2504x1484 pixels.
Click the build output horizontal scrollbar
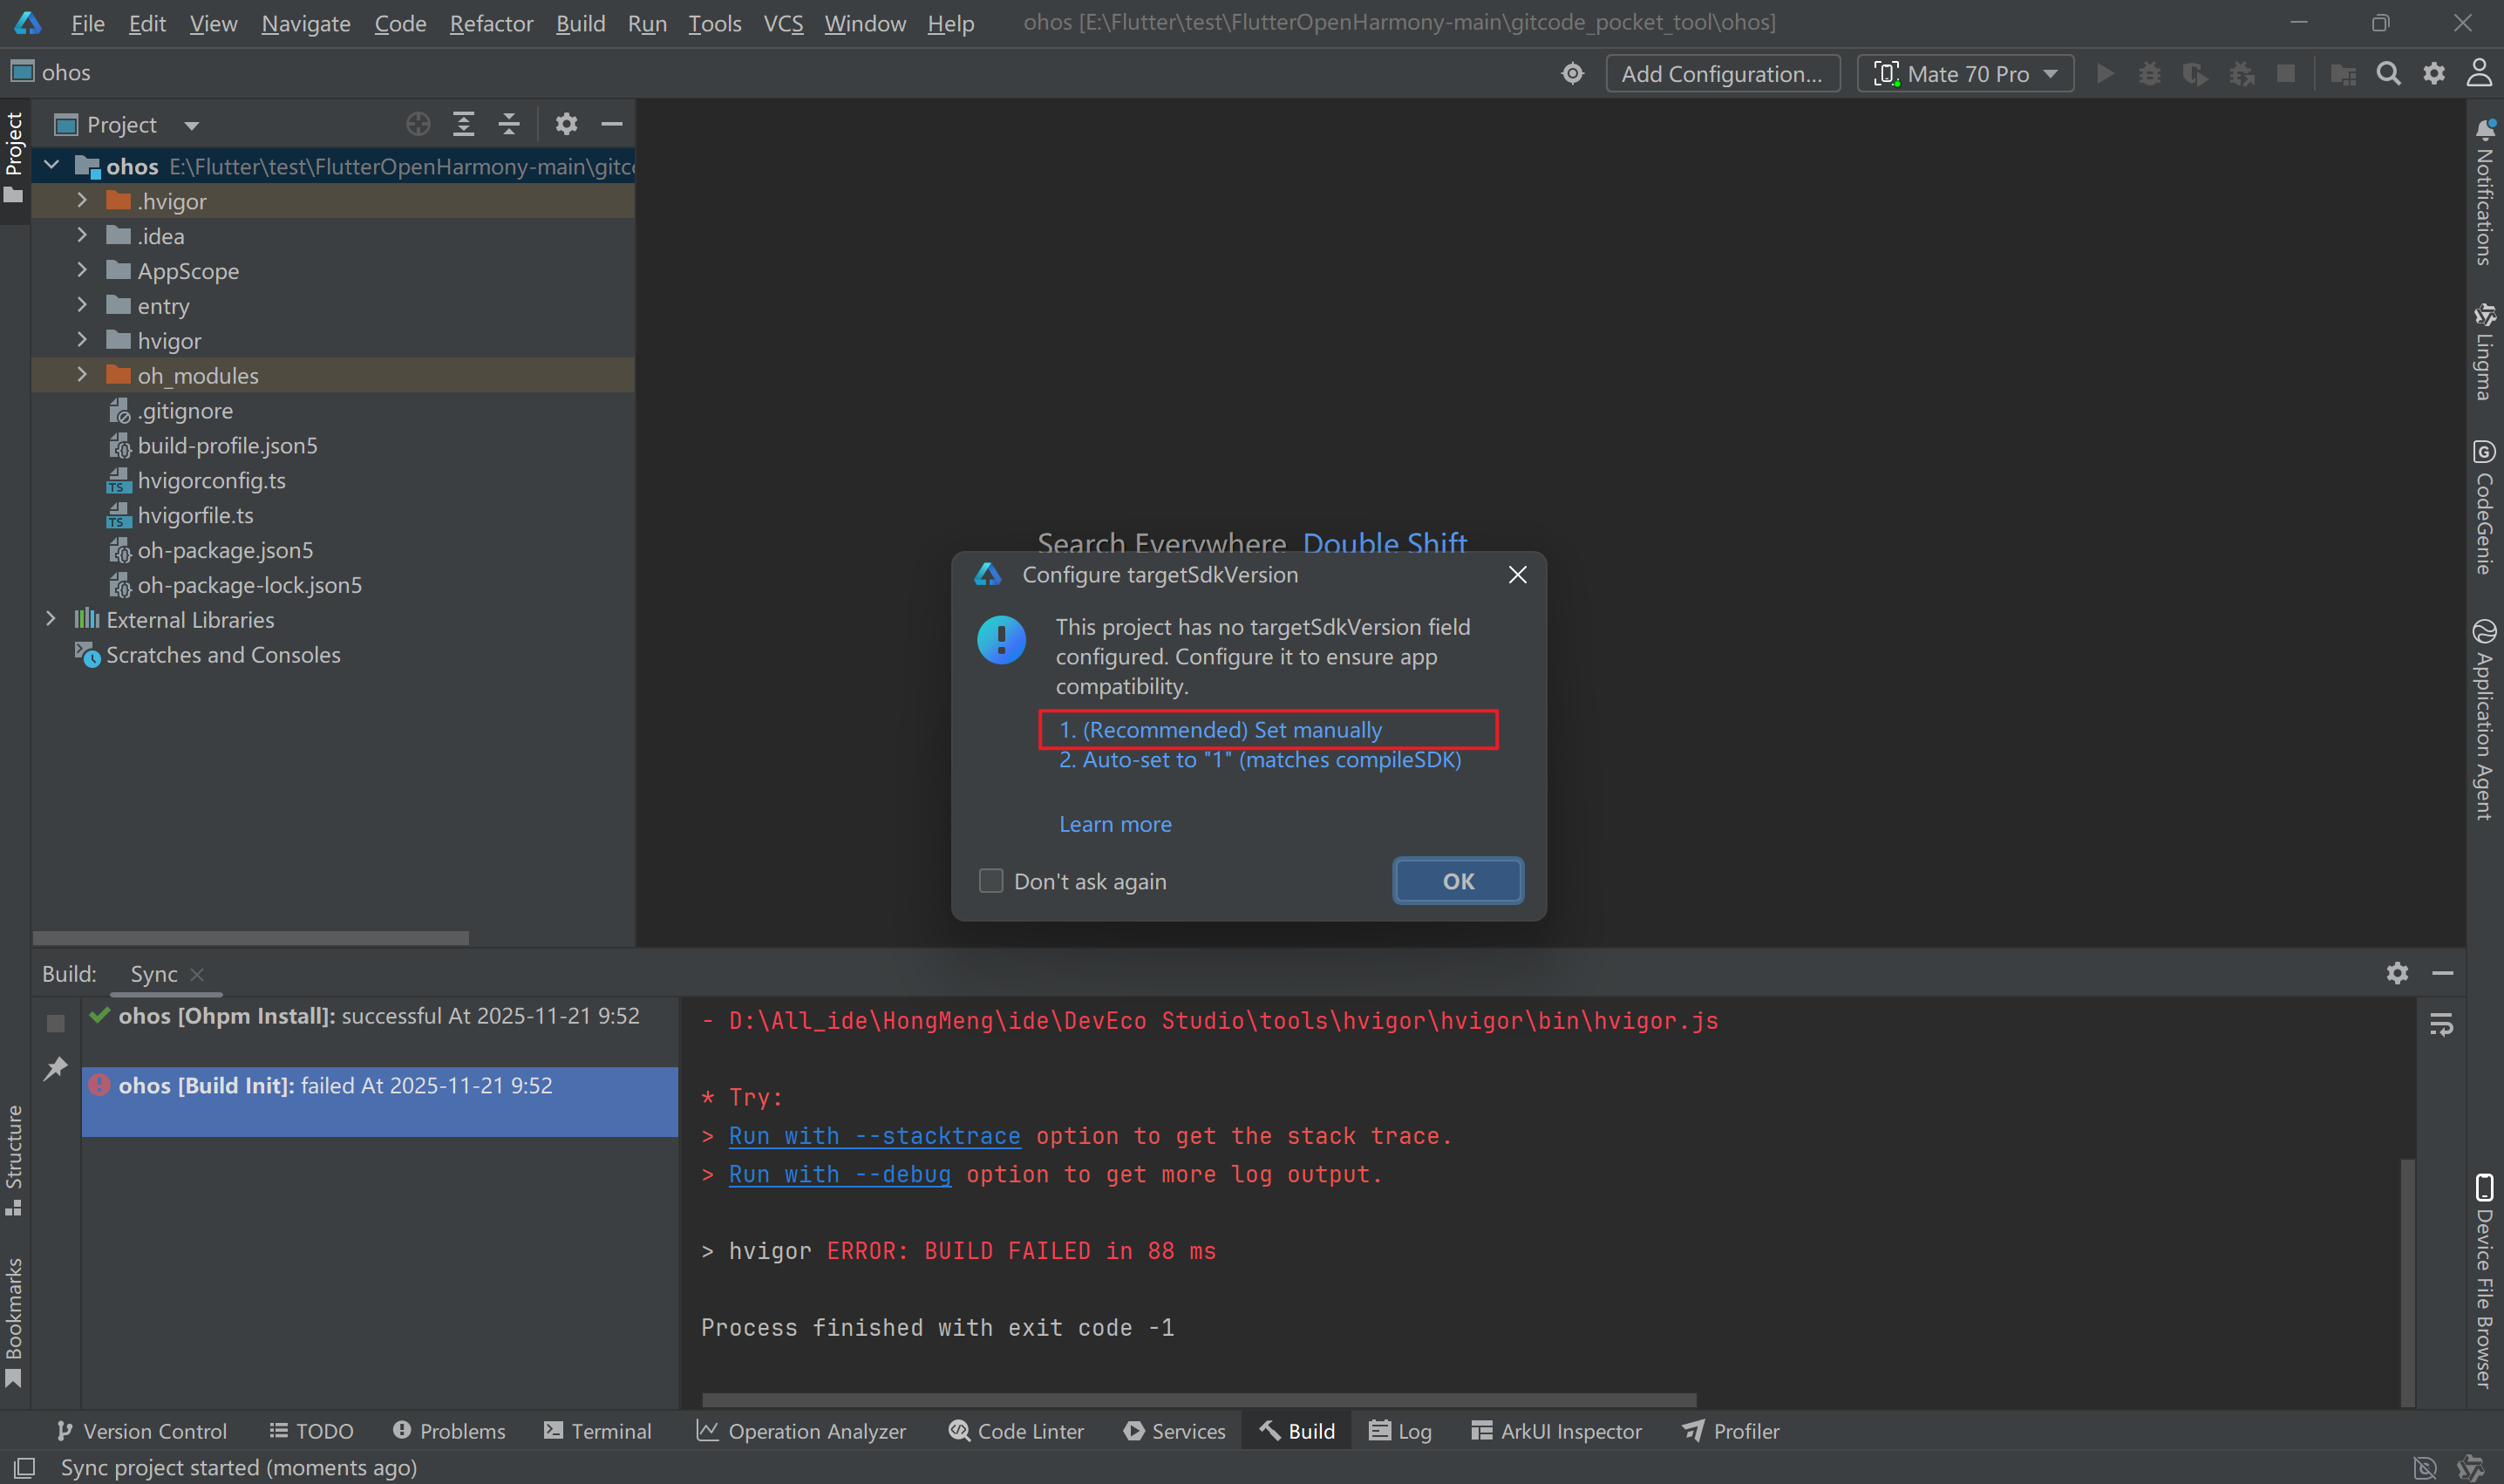pos(1198,1399)
